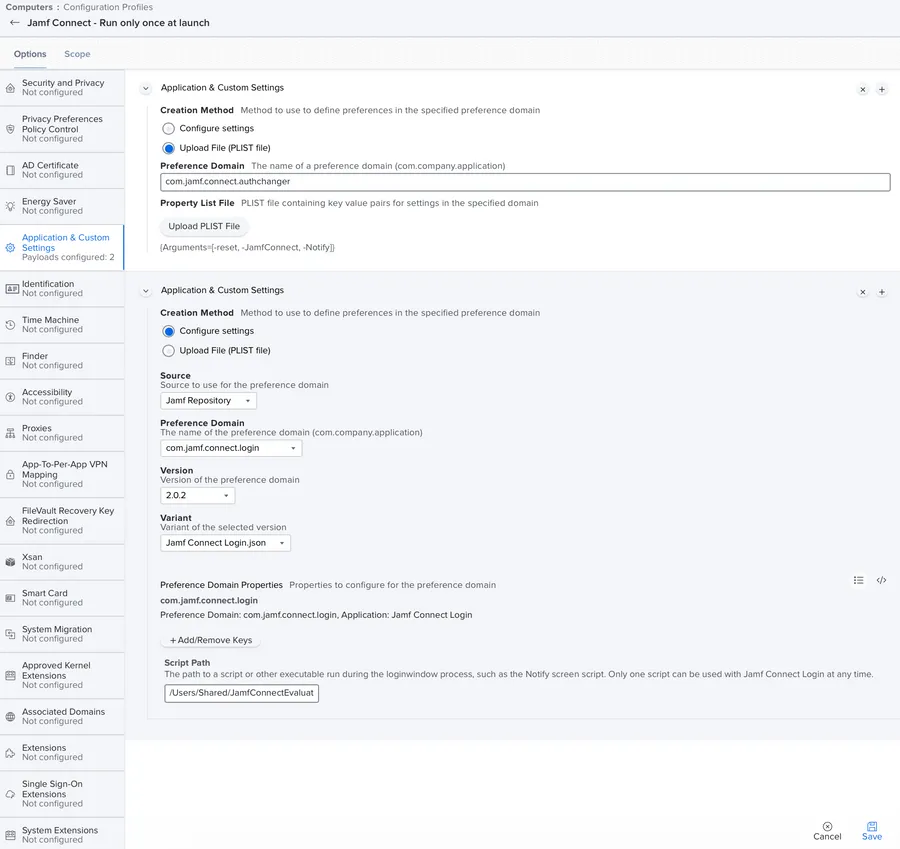Image resolution: width=900 pixels, height=849 pixels.
Task: Cancel the configuration profile changes
Action: 827,831
